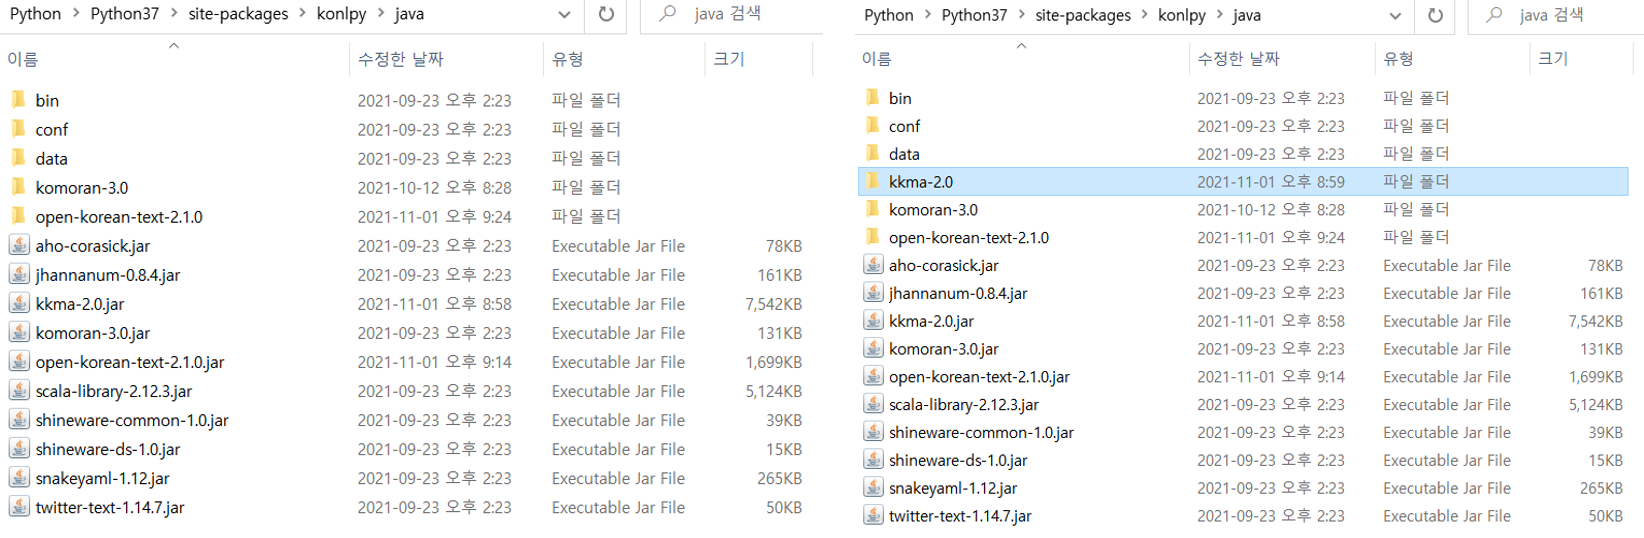Click jhannanum-0.8.4.jar file icon in left window

point(18,274)
